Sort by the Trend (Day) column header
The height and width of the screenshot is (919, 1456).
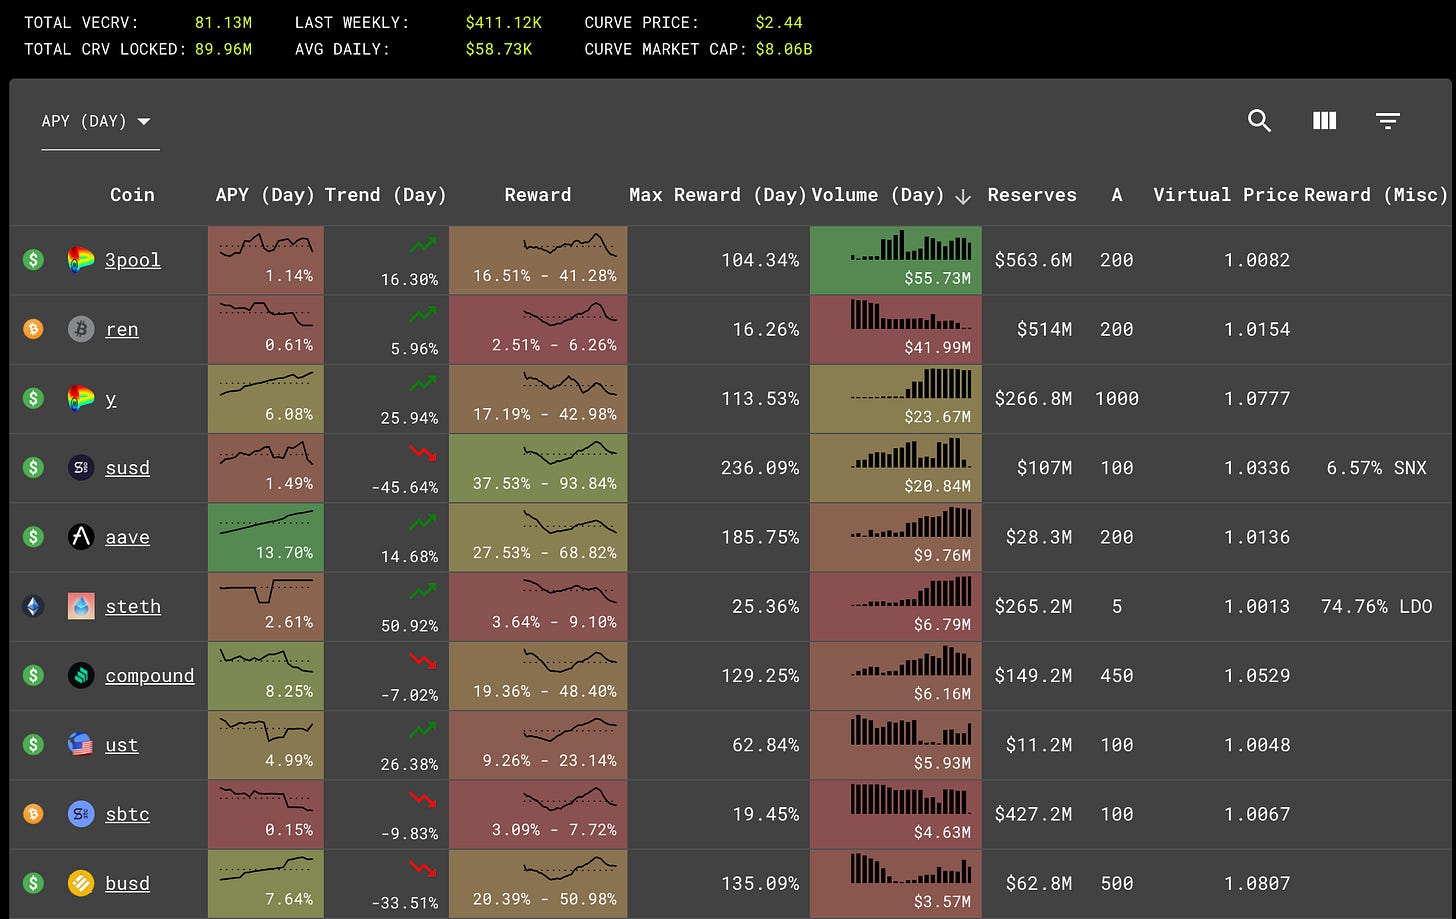tap(386, 195)
